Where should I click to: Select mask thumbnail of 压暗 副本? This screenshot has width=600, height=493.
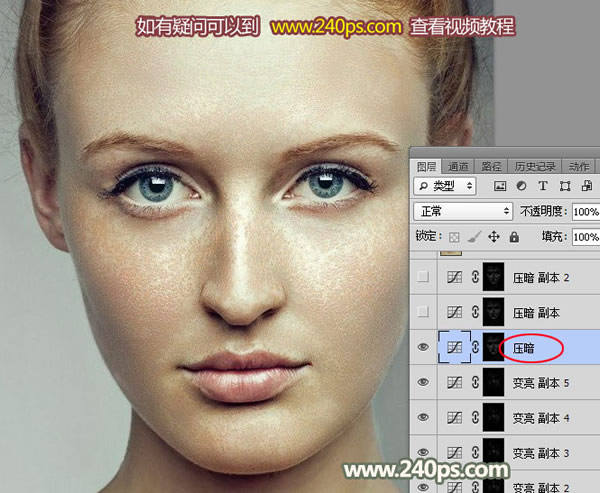pyautogui.click(x=493, y=312)
